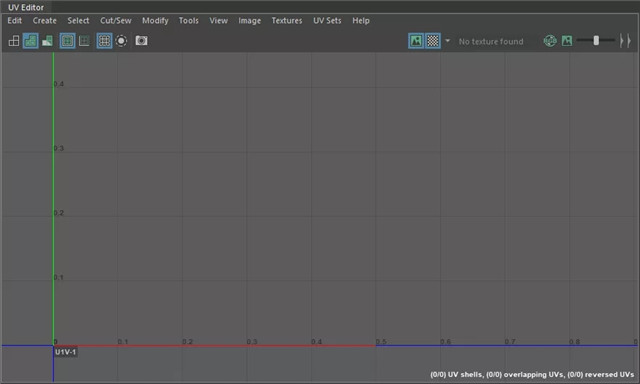The image size is (640, 384).
Task: Open the Cut/Sew menu
Action: pos(116,20)
